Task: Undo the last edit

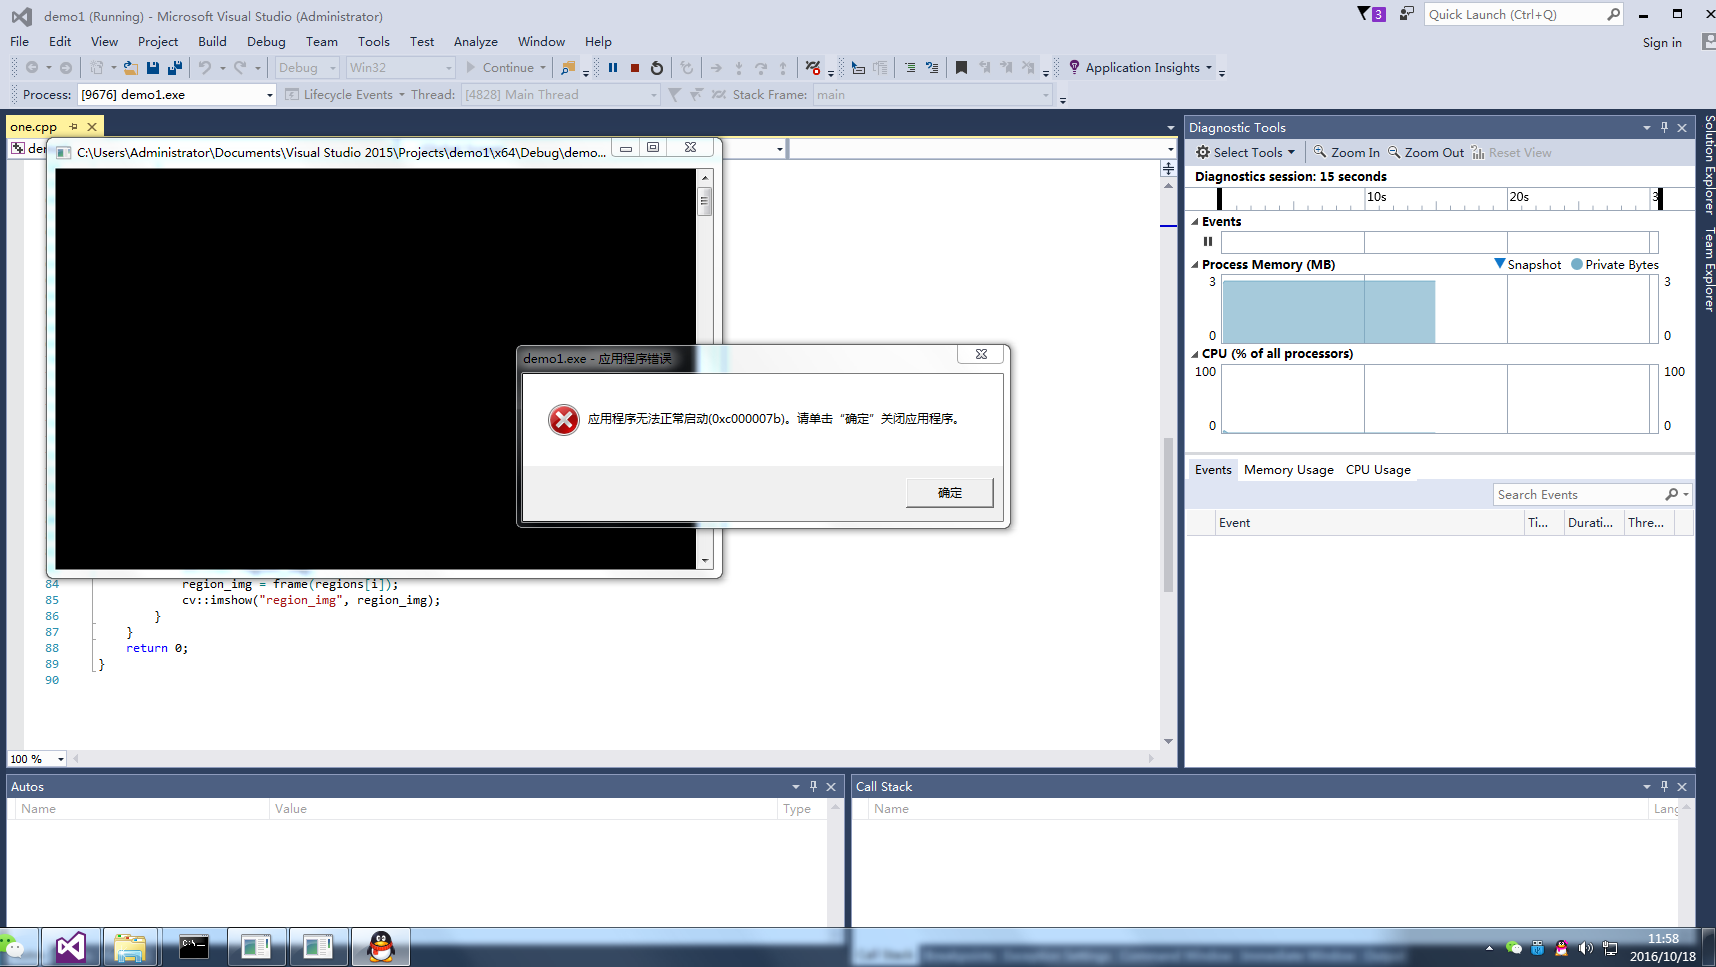Action: 205,68
